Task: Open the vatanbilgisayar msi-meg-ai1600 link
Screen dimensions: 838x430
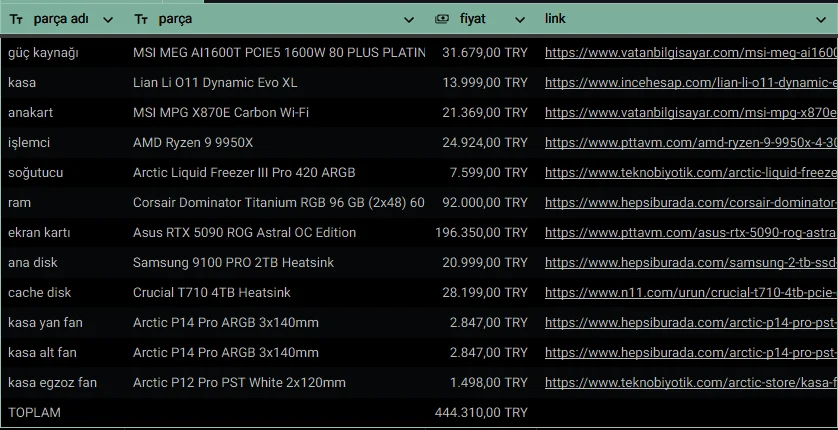Action: 691,52
